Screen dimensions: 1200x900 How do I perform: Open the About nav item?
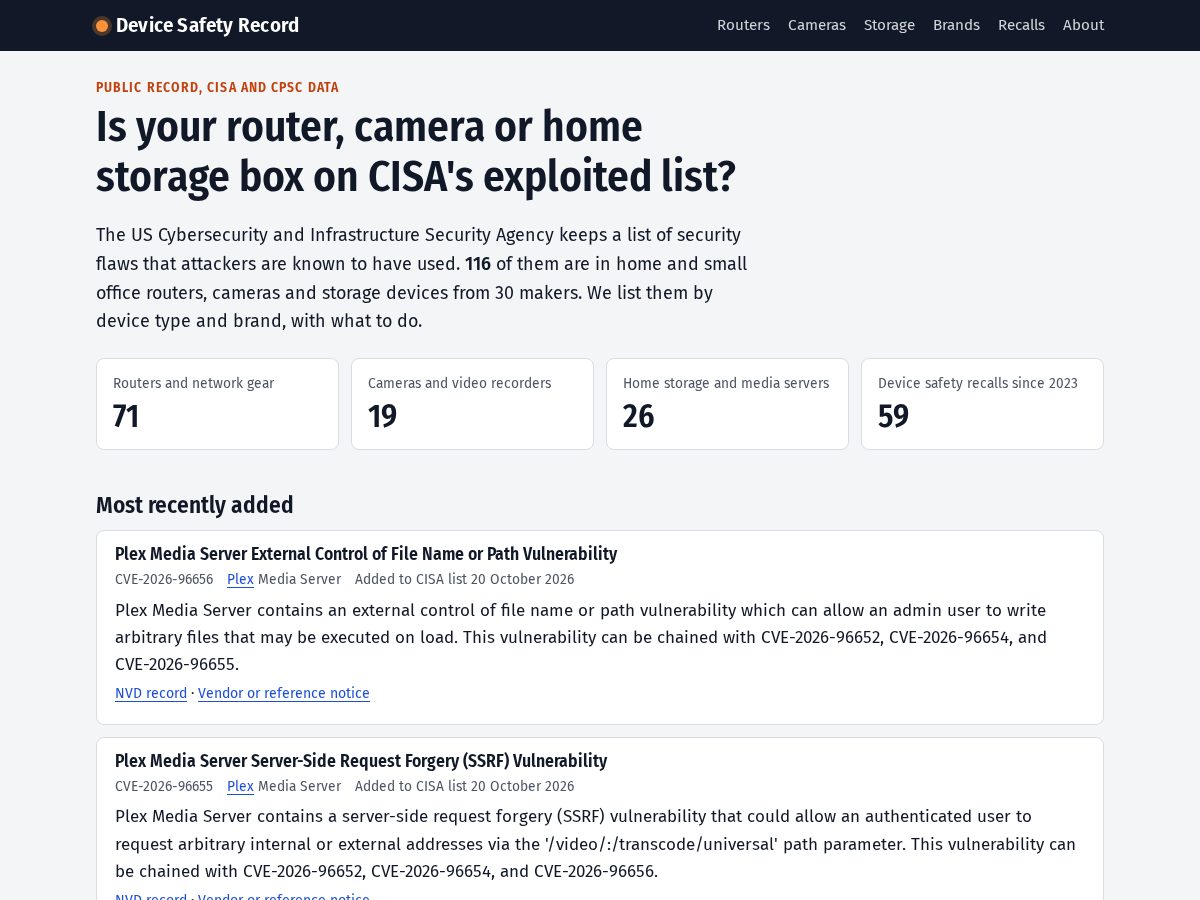(1083, 25)
